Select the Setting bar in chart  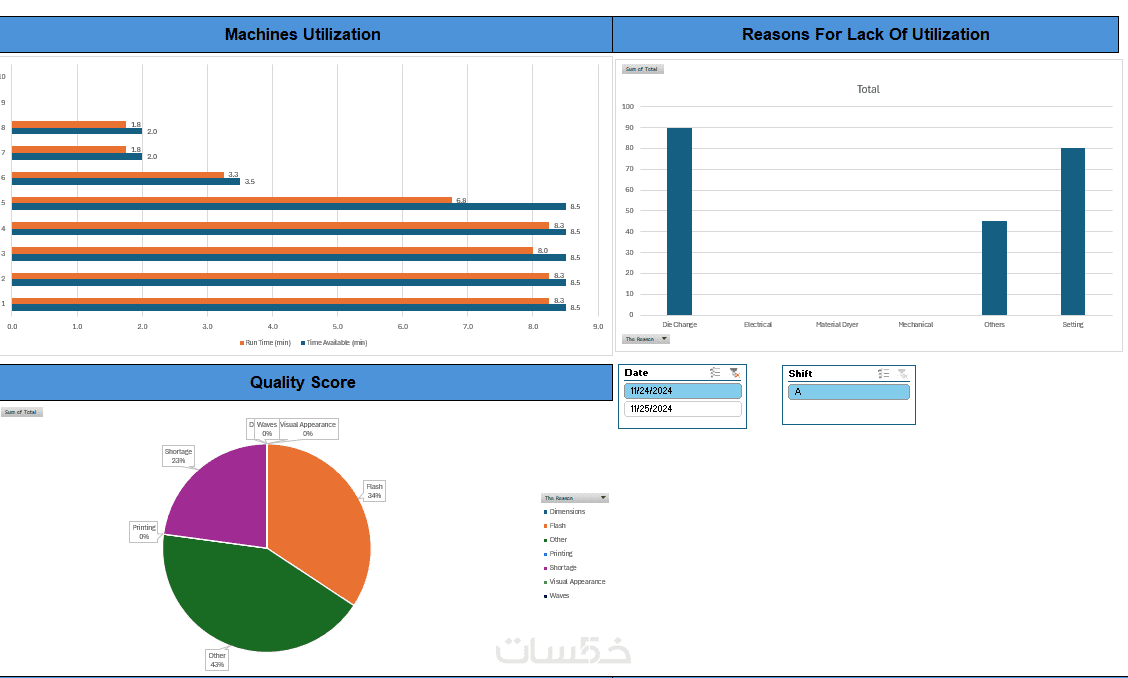point(1073,231)
